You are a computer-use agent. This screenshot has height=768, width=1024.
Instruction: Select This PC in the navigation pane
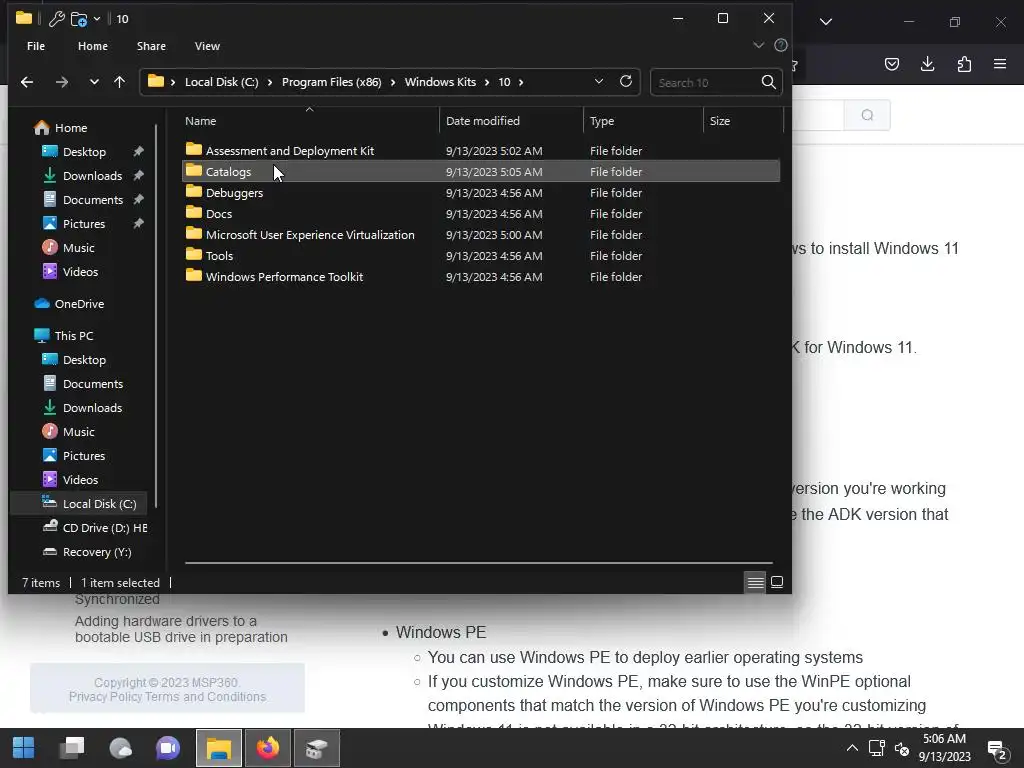(74, 336)
